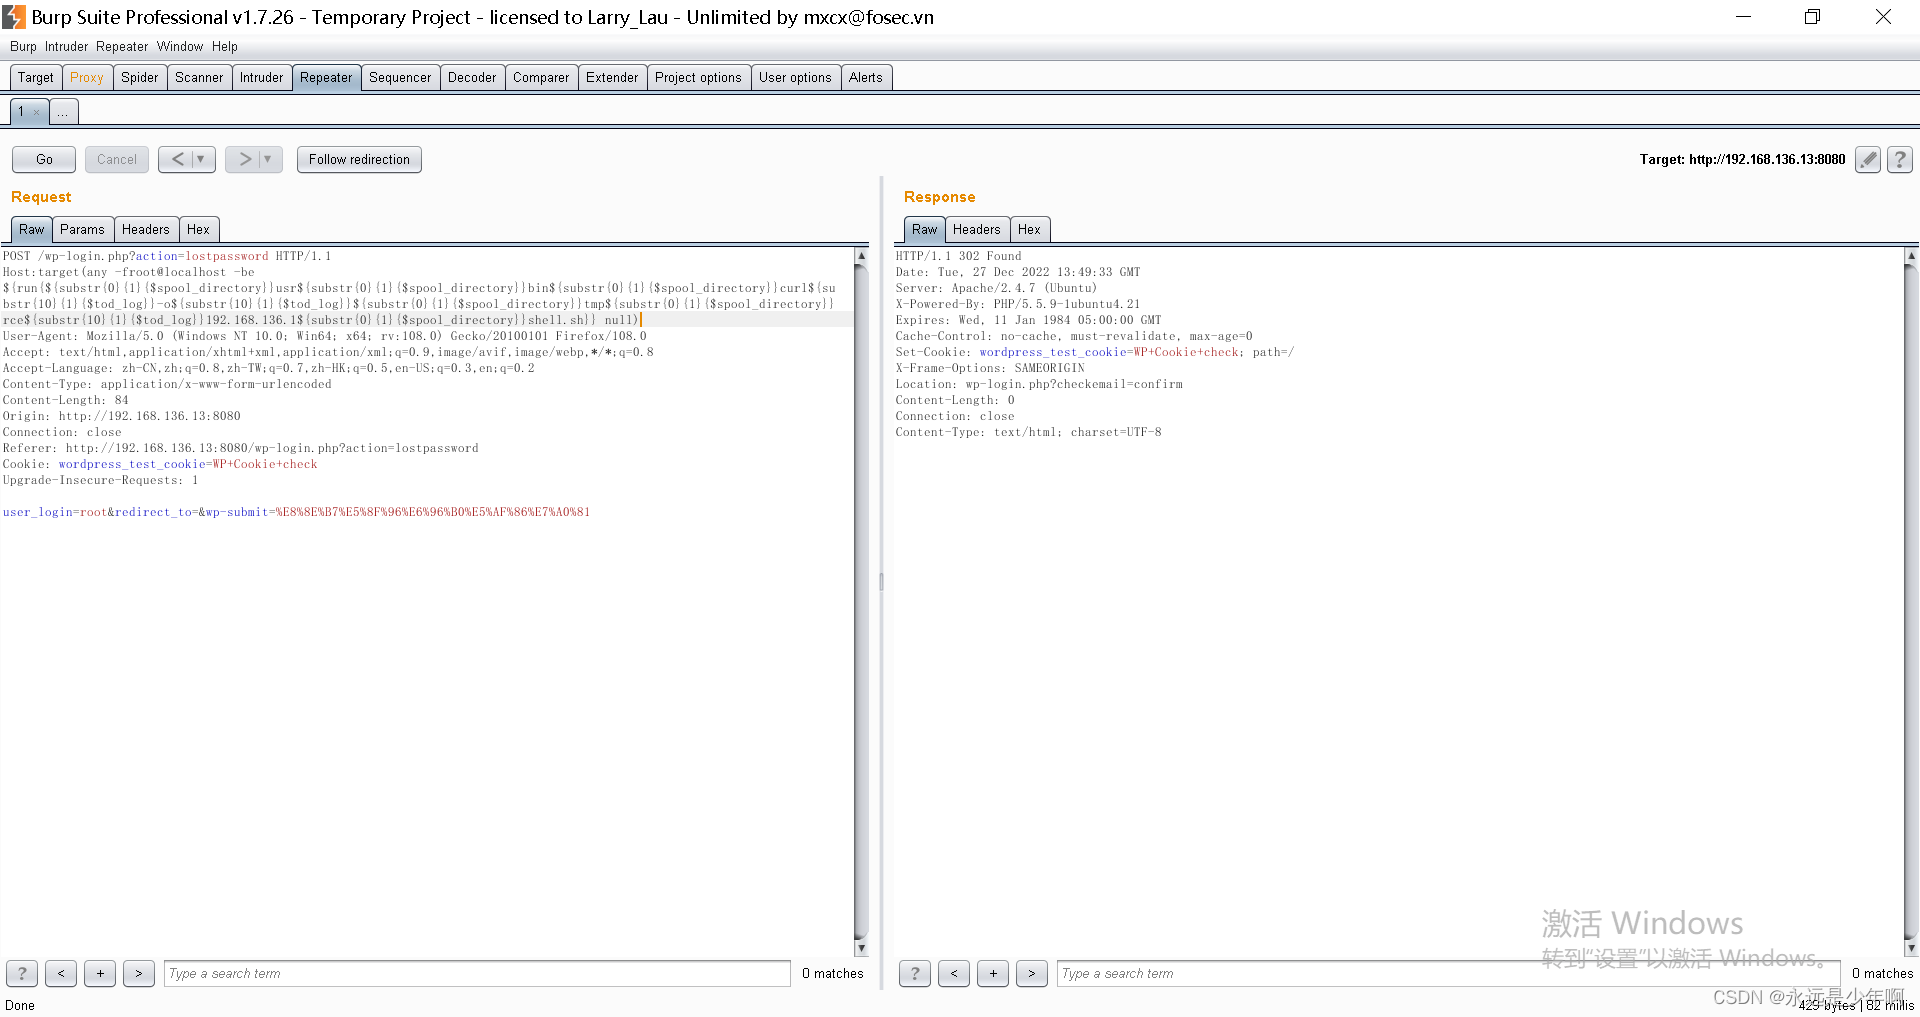This screenshot has width=1920, height=1017.
Task: Add a new Repeater tab with the ellipsis tab
Action: (x=63, y=112)
